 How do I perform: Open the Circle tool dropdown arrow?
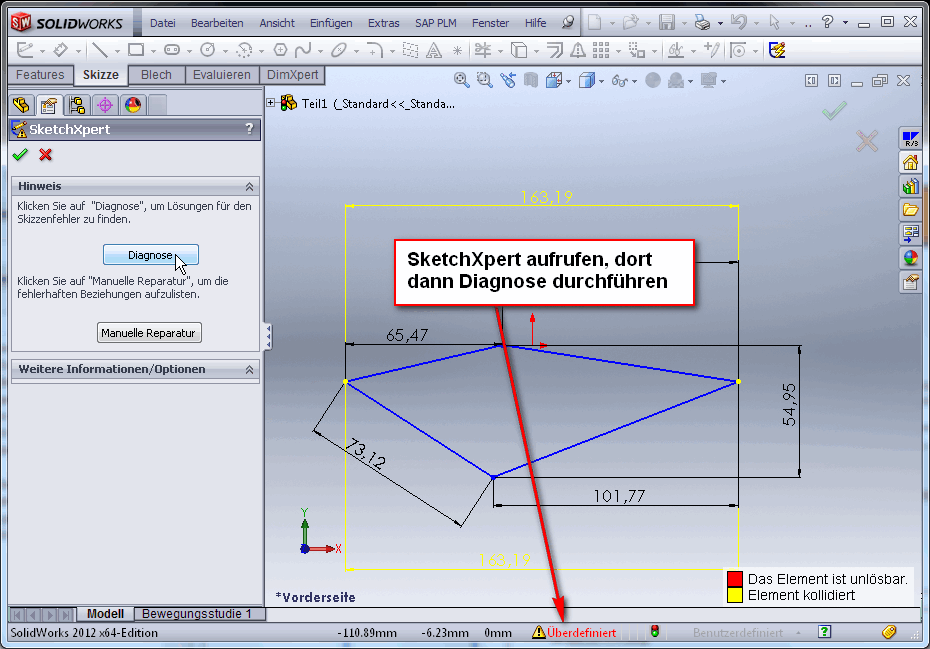pos(225,51)
